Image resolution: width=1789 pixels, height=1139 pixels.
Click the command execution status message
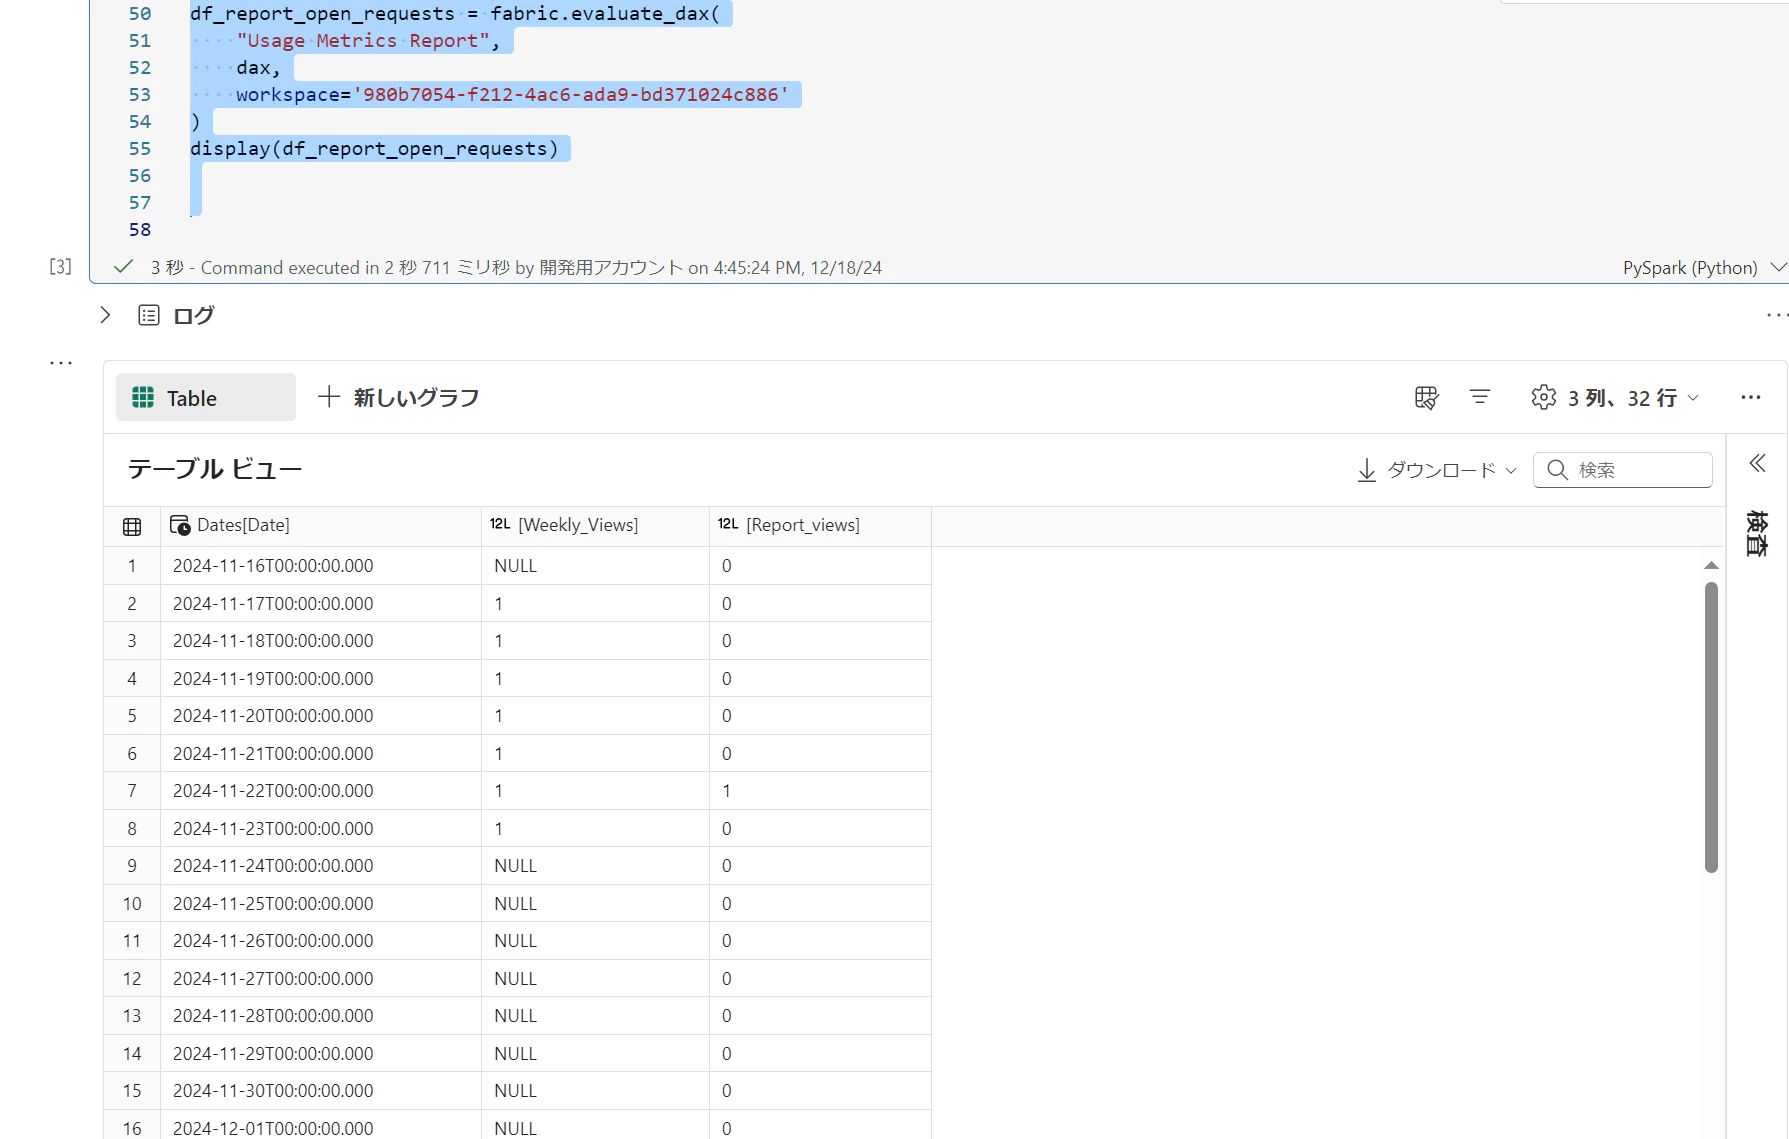(x=516, y=268)
